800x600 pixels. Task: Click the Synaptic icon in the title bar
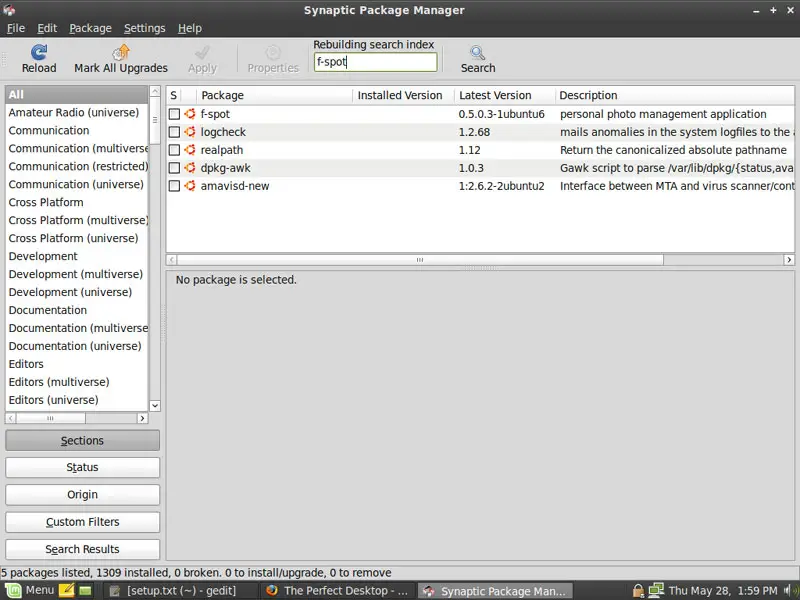pos(9,10)
